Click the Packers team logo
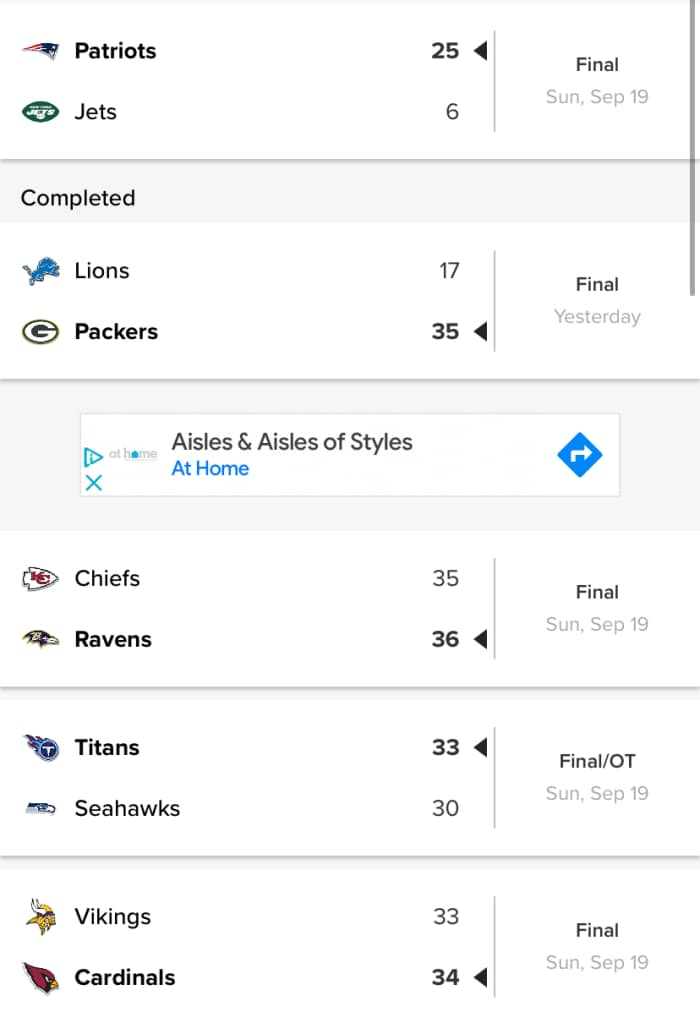Viewport: 700px width, 1023px height. click(39, 331)
